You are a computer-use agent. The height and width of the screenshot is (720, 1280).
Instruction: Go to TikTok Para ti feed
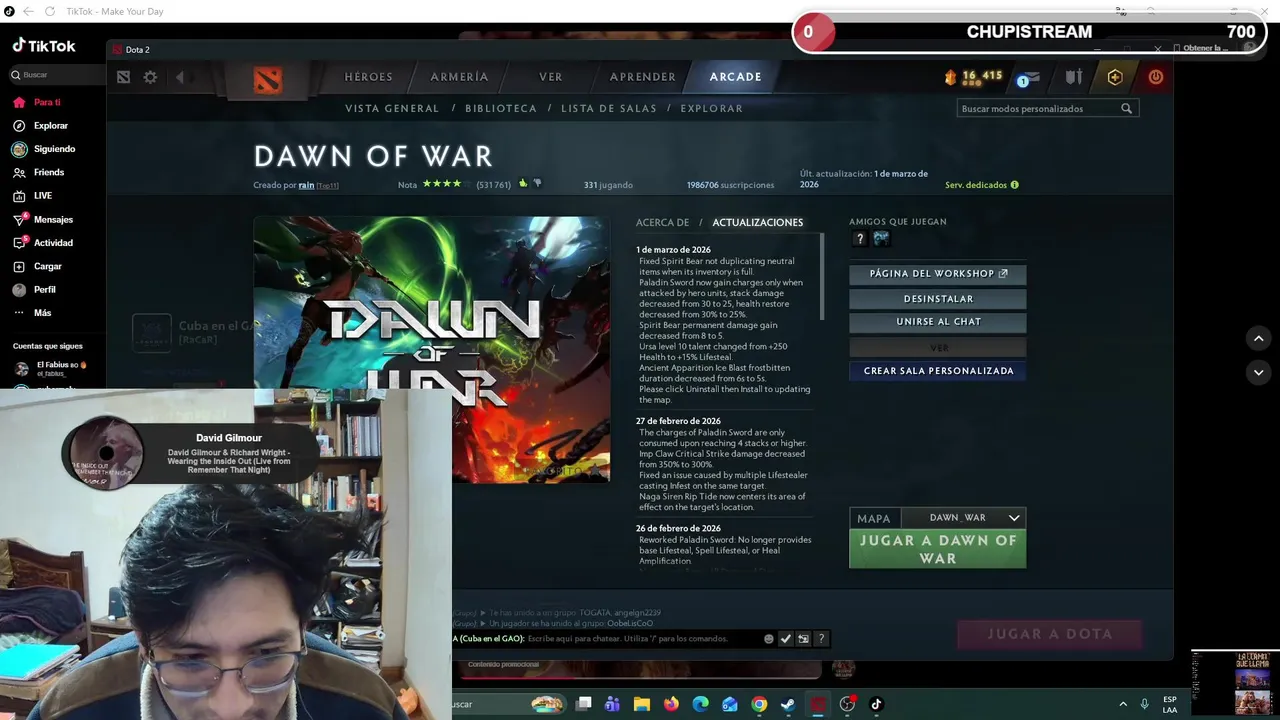tap(37, 102)
